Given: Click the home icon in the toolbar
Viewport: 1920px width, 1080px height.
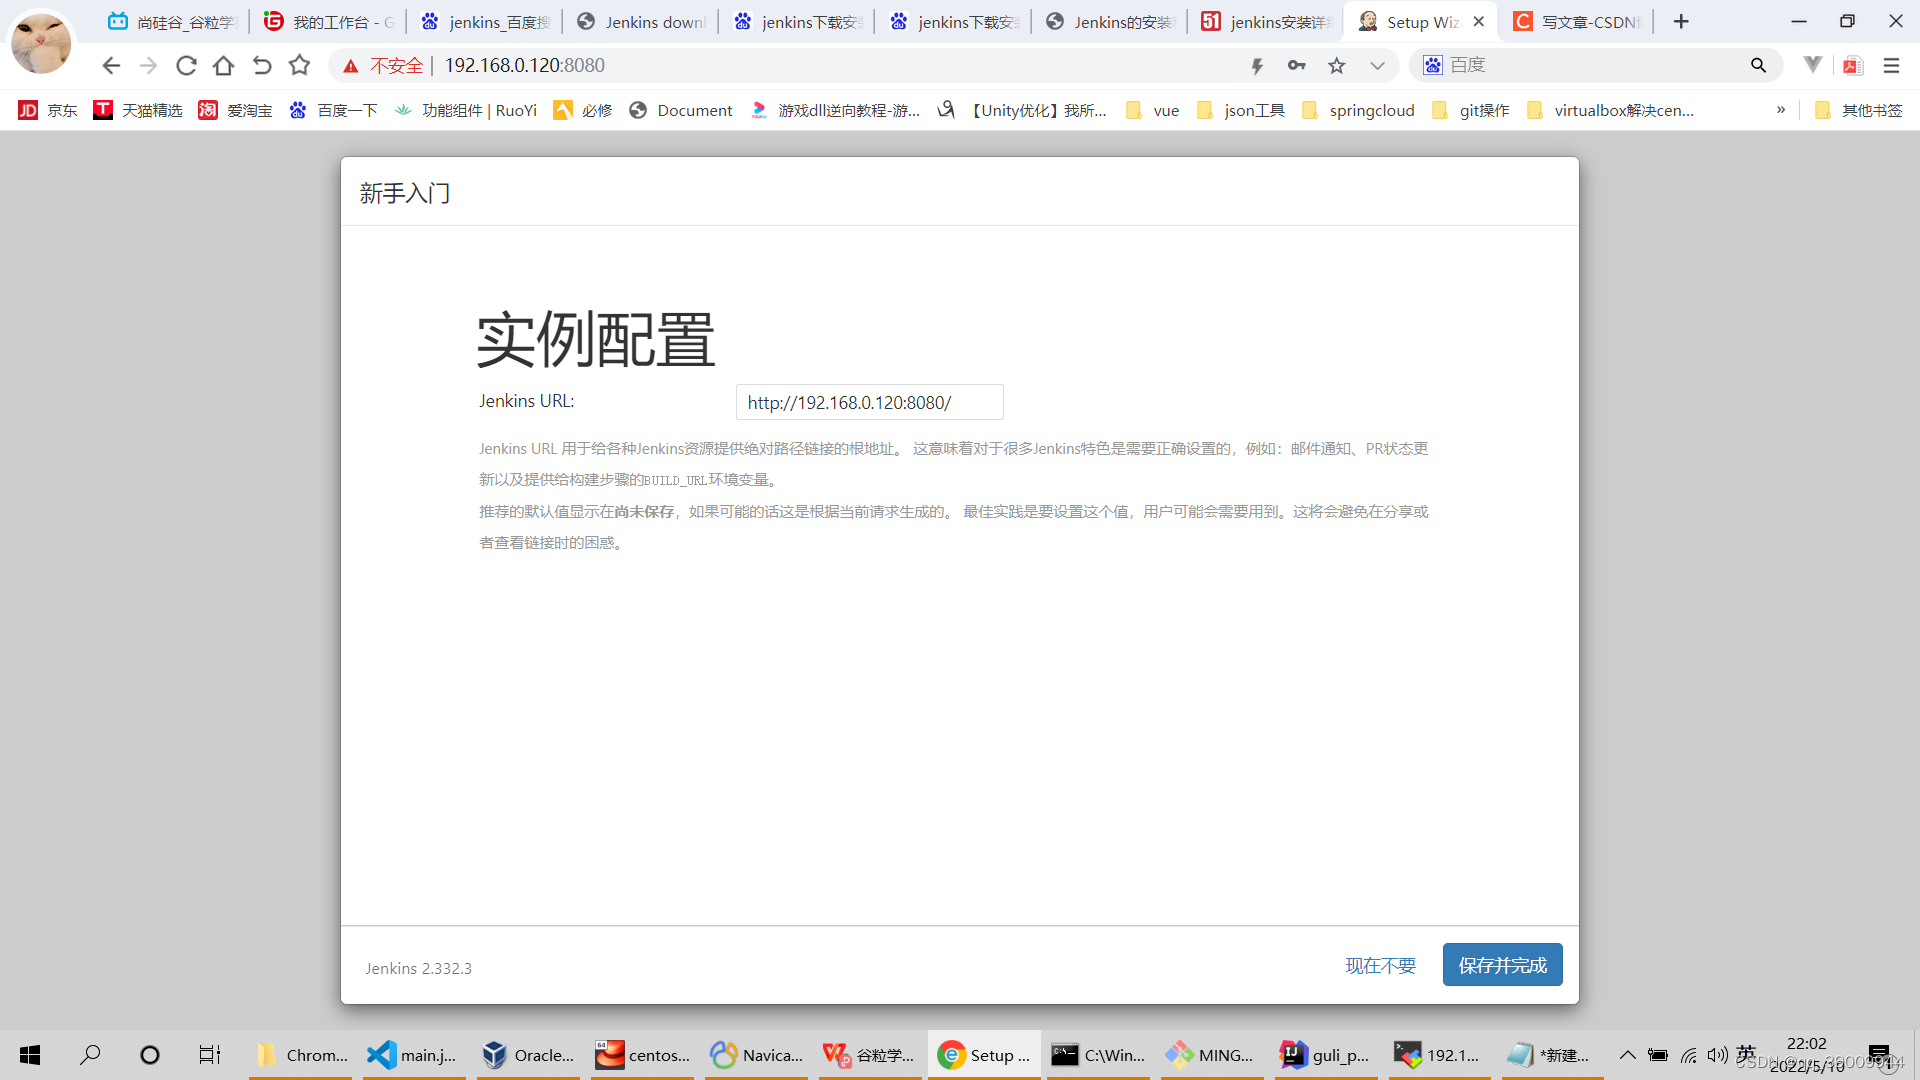Looking at the screenshot, I should pyautogui.click(x=223, y=65).
